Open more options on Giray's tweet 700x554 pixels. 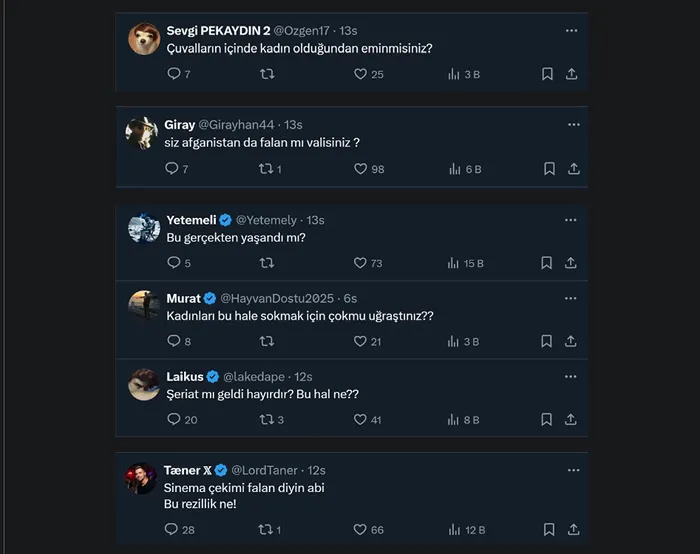click(574, 124)
